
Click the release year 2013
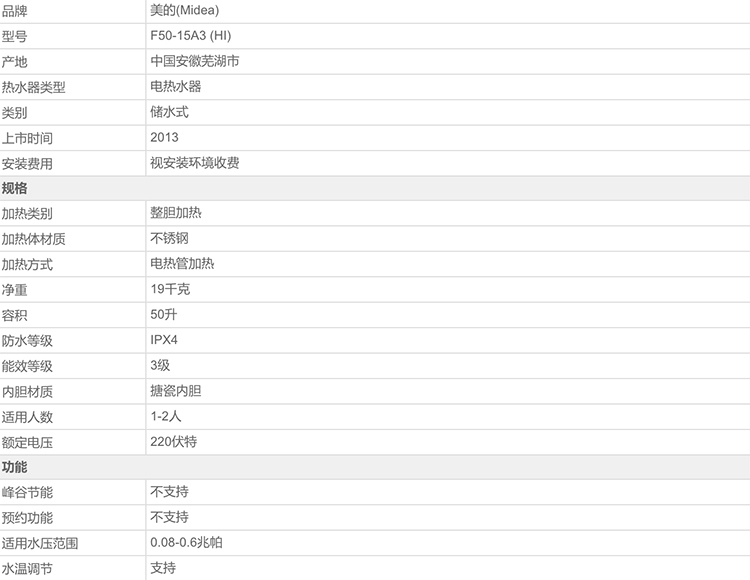(x=164, y=137)
